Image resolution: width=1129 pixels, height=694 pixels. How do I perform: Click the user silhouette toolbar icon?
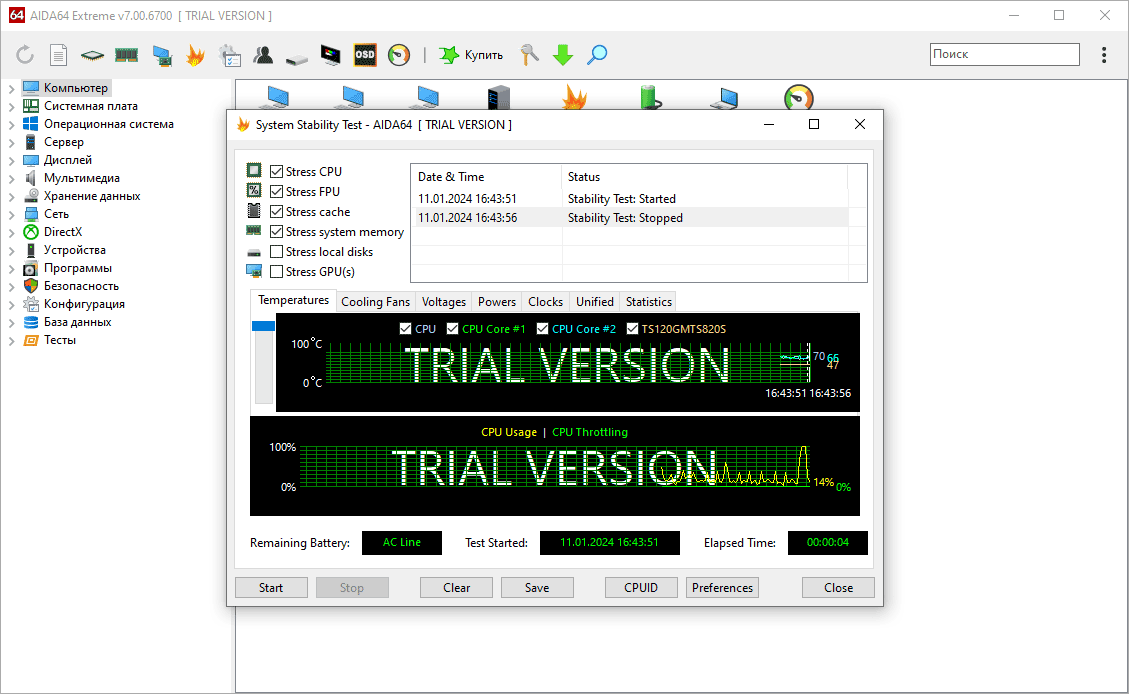pyautogui.click(x=263, y=55)
